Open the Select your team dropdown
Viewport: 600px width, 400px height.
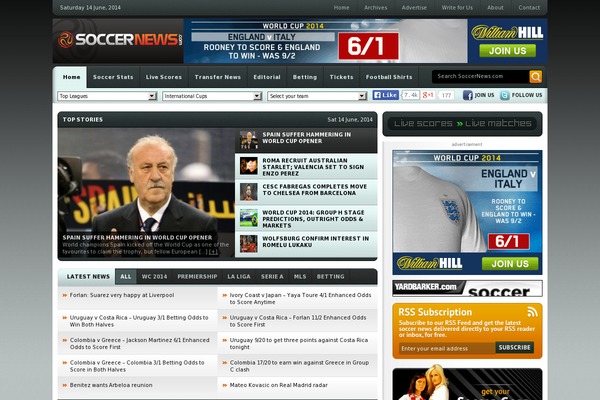click(x=317, y=96)
